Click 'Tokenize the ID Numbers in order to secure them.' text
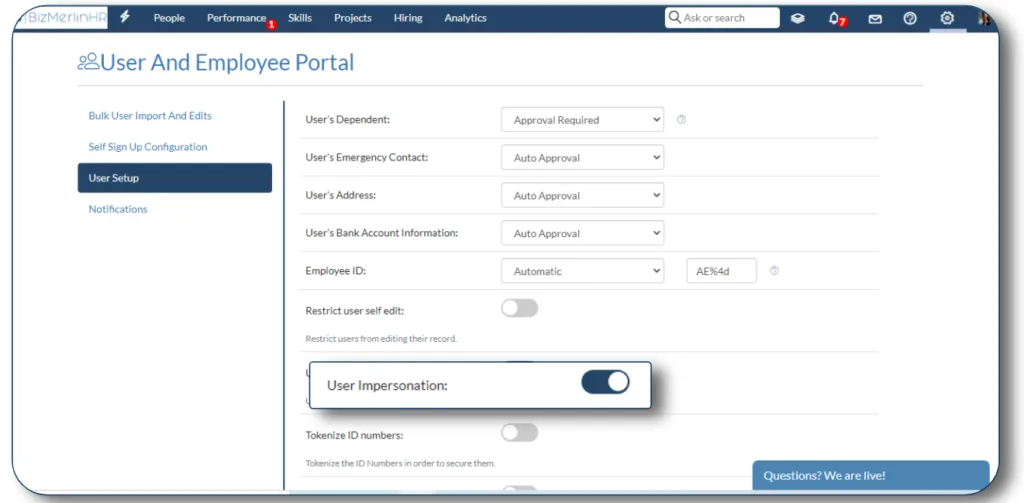Viewport: 1024px width, 503px height. click(x=401, y=463)
